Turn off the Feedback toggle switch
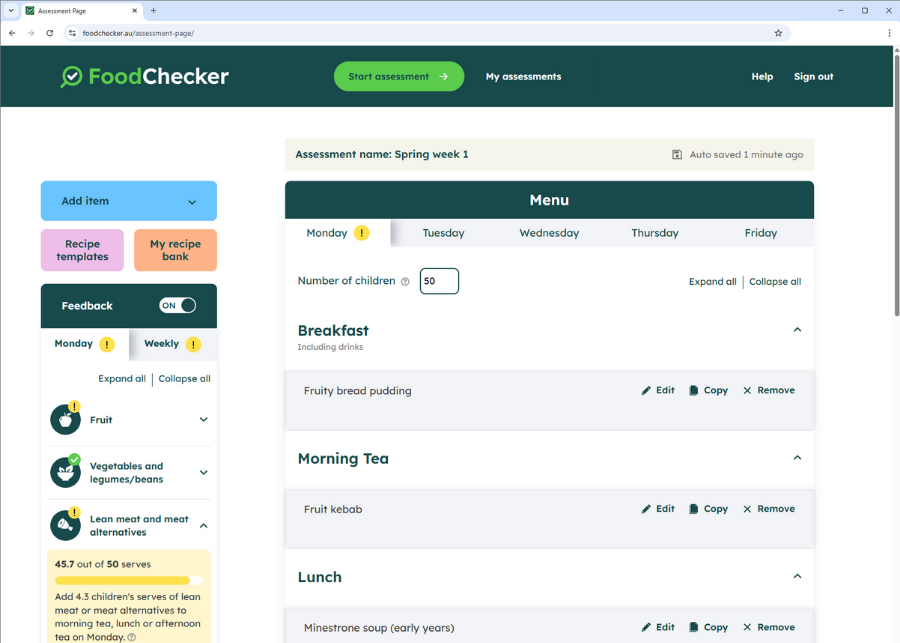Screen dimensions: 900x643 (x=178, y=306)
